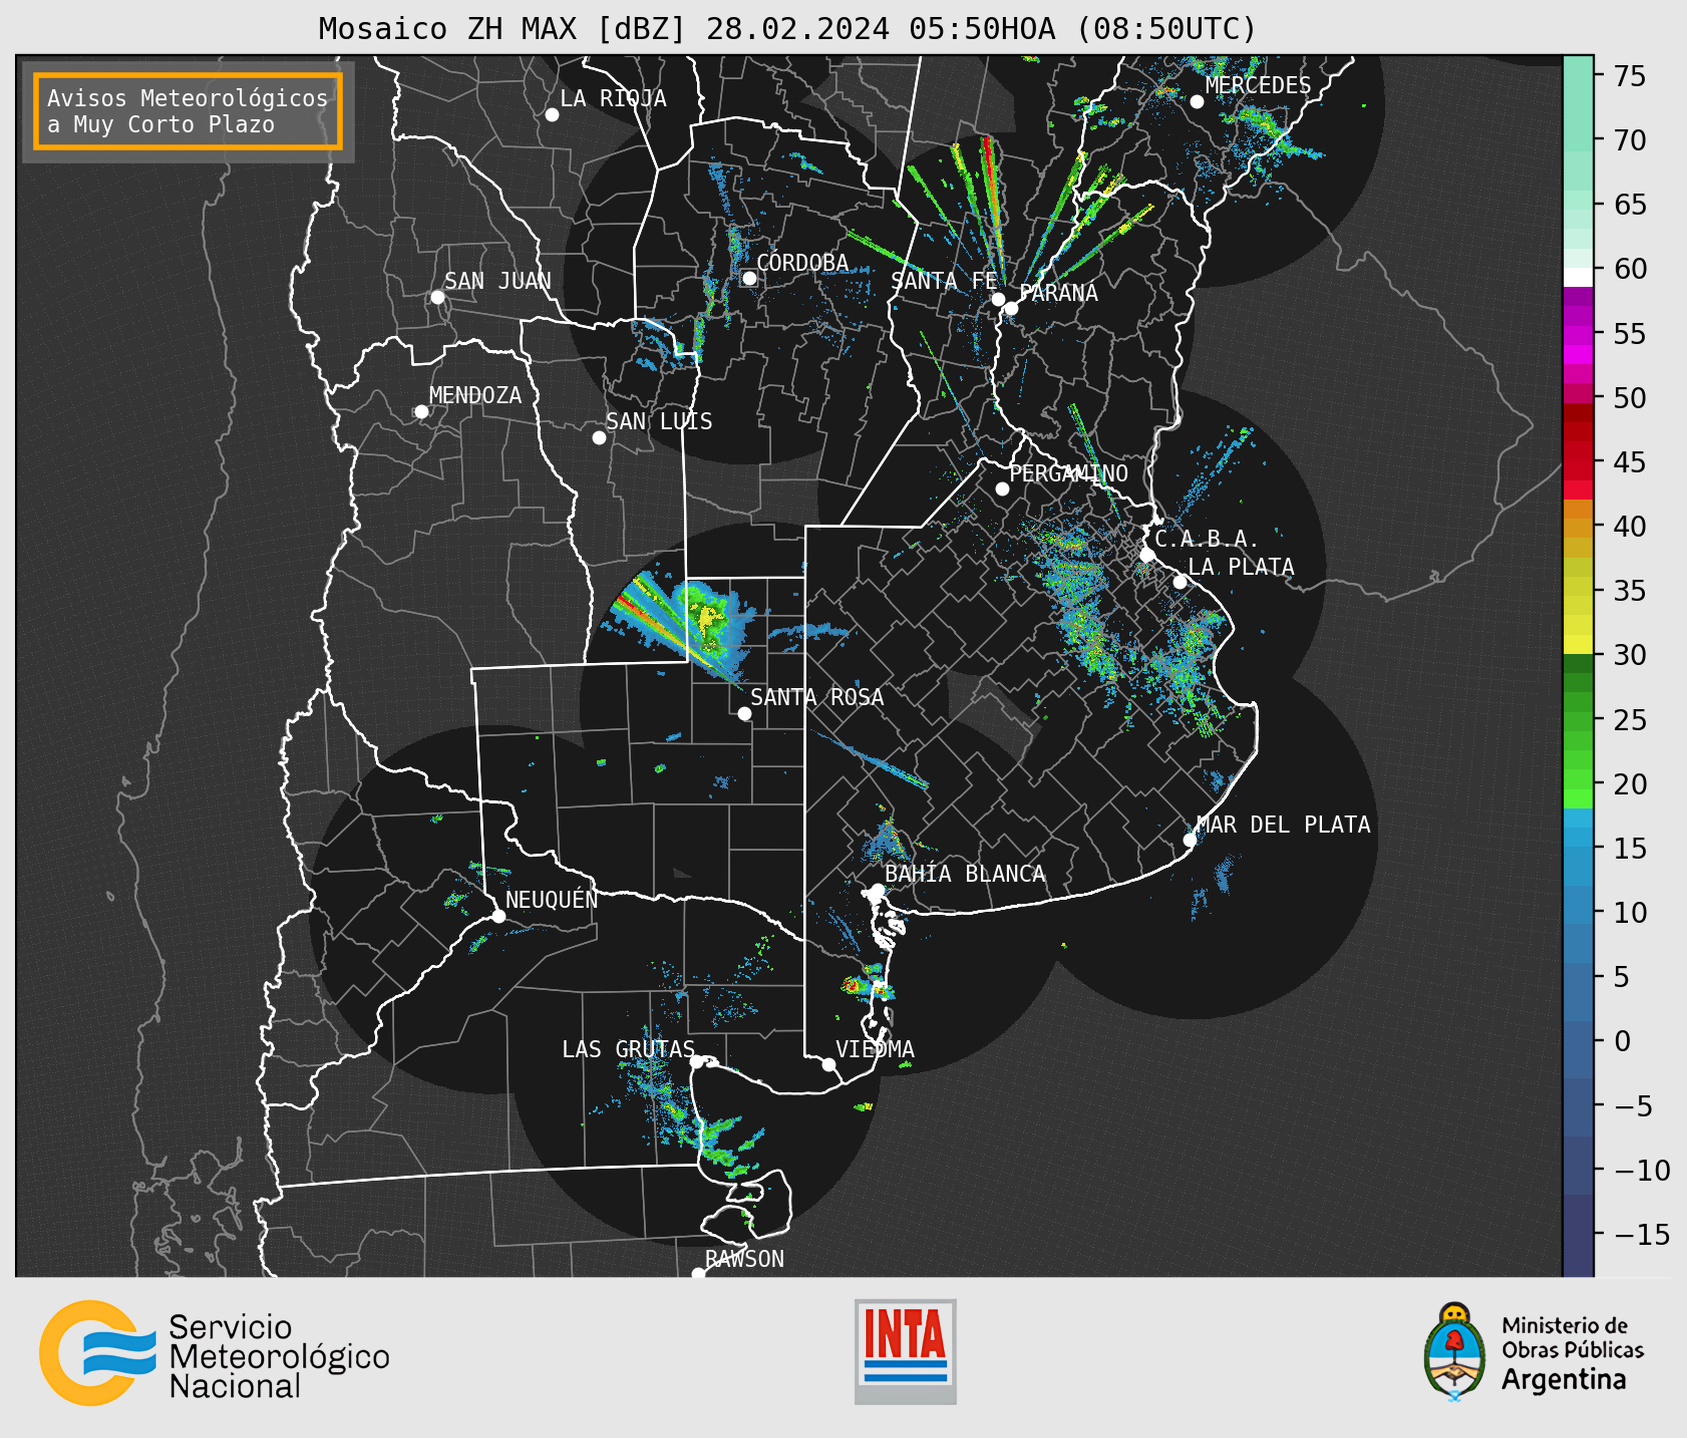Click the RAWSON city marker dot
The width and height of the screenshot is (1687, 1438).
click(x=698, y=1273)
